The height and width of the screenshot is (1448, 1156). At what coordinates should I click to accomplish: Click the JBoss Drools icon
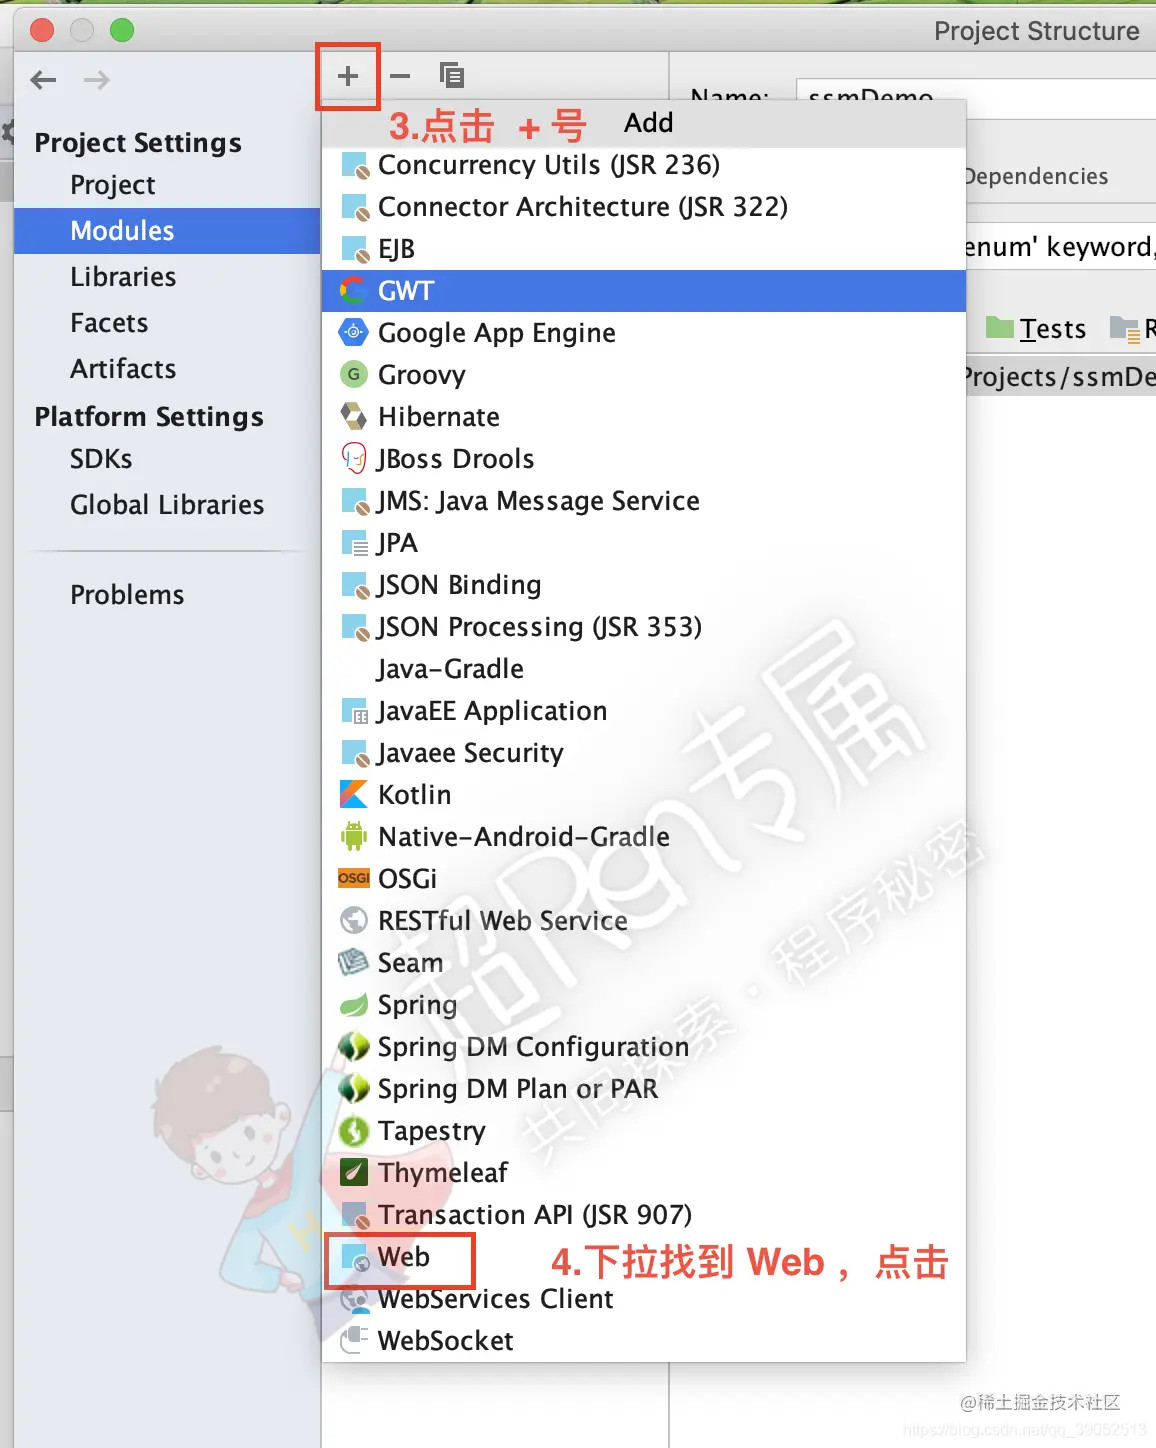pyautogui.click(x=354, y=459)
